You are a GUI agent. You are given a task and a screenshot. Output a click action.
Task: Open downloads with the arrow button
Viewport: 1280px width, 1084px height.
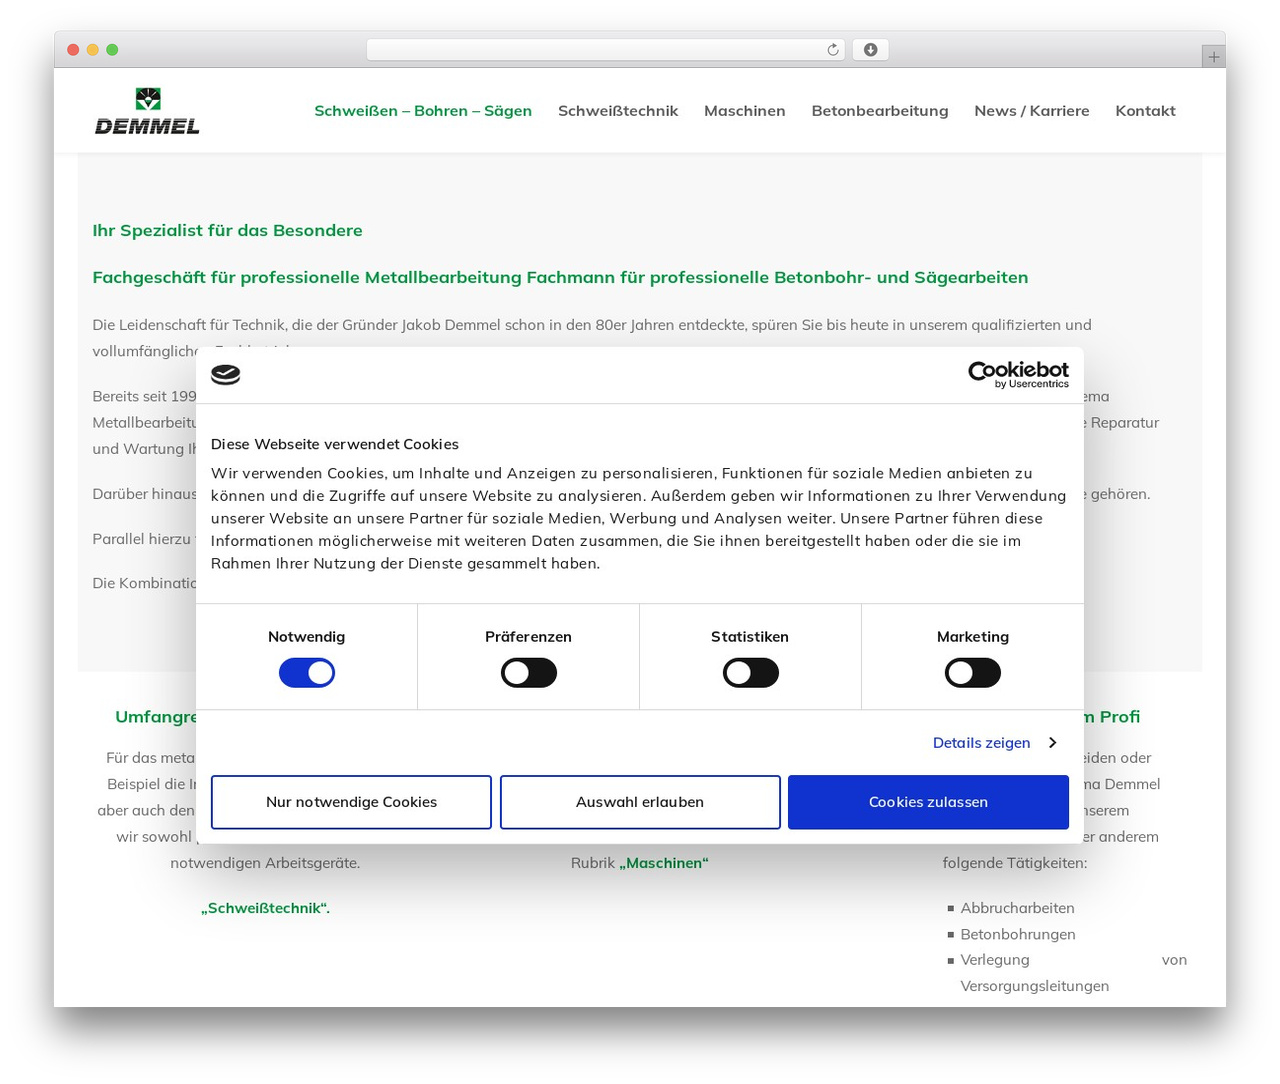click(x=870, y=50)
